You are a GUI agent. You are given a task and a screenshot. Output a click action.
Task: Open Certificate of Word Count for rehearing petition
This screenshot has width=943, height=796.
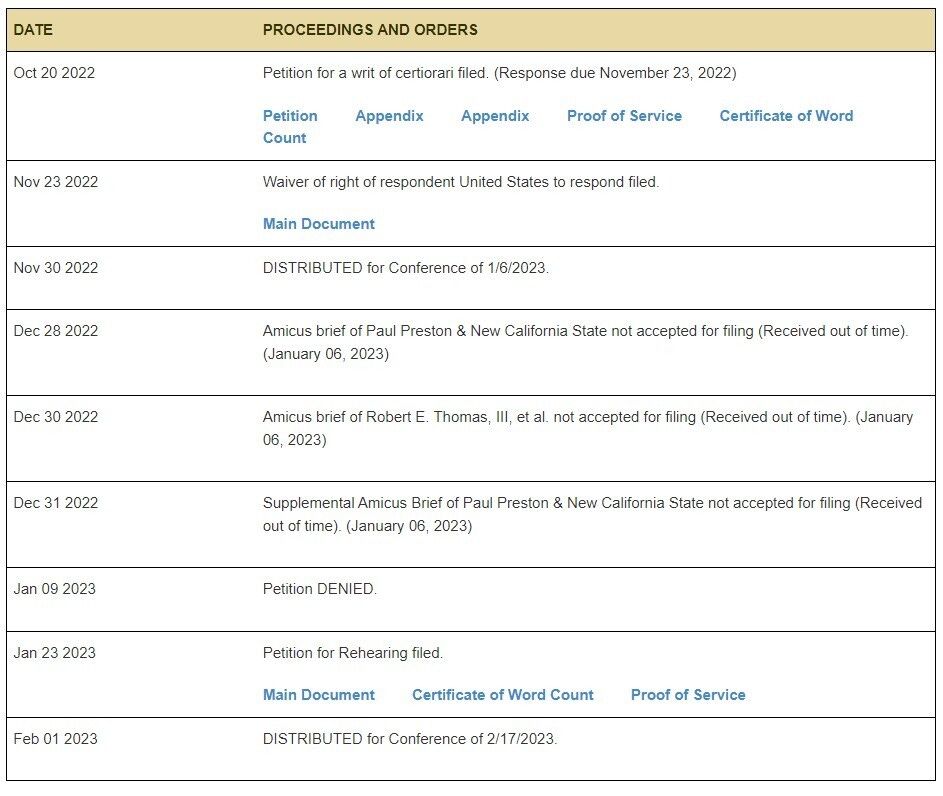pos(503,694)
